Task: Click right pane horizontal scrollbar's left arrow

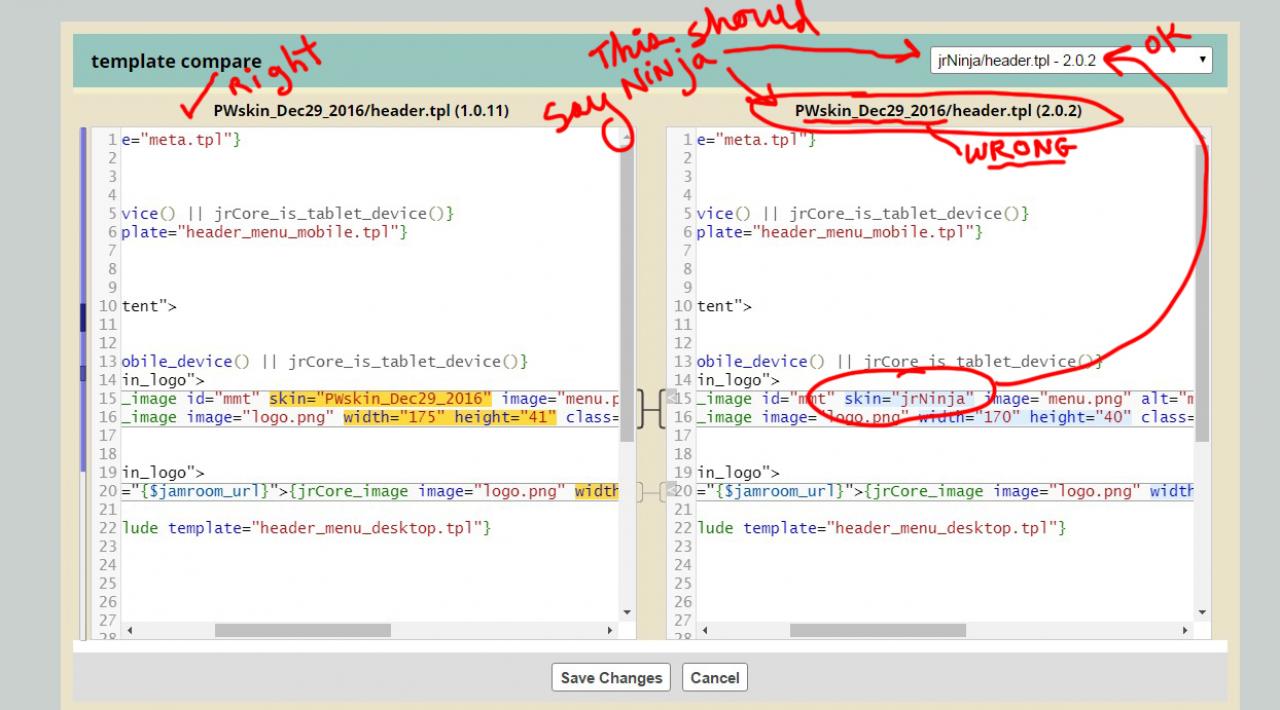Action: pyautogui.click(x=704, y=631)
